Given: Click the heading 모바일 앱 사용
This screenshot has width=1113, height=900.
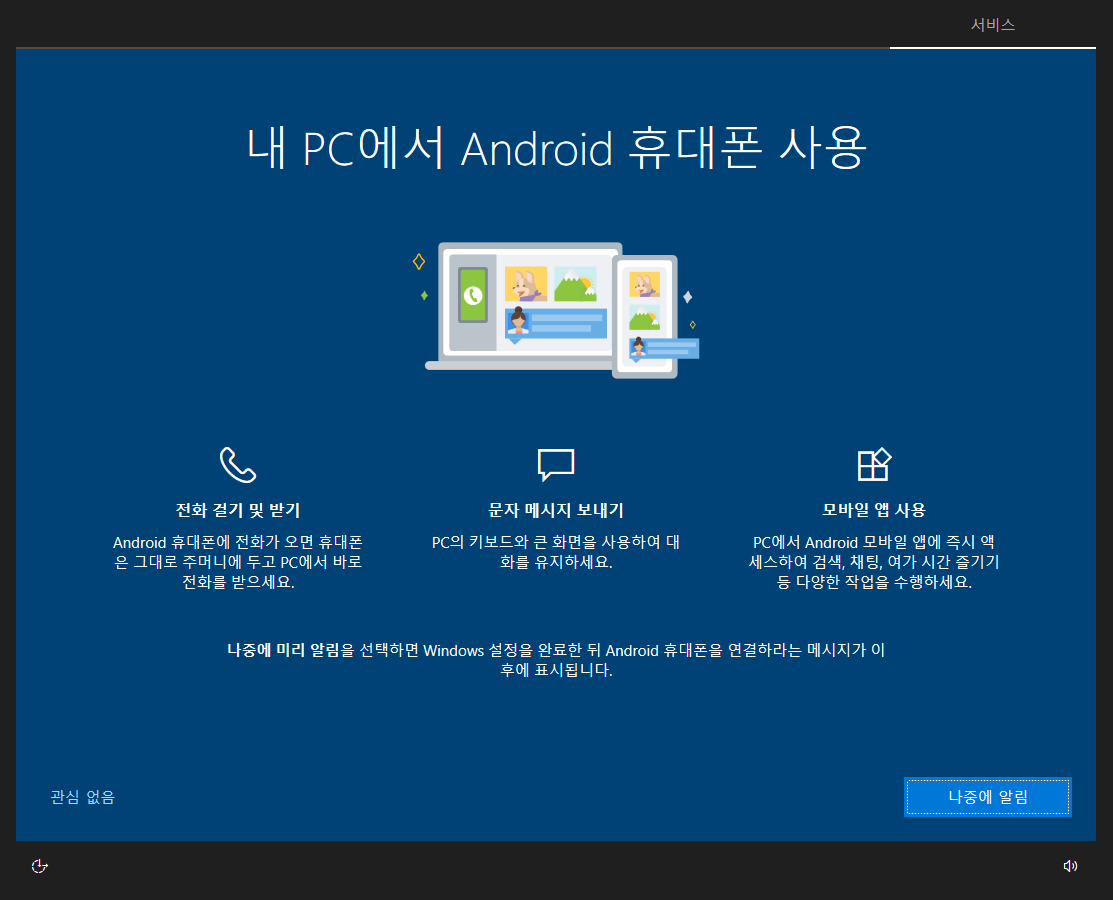Looking at the screenshot, I should coord(874,510).
